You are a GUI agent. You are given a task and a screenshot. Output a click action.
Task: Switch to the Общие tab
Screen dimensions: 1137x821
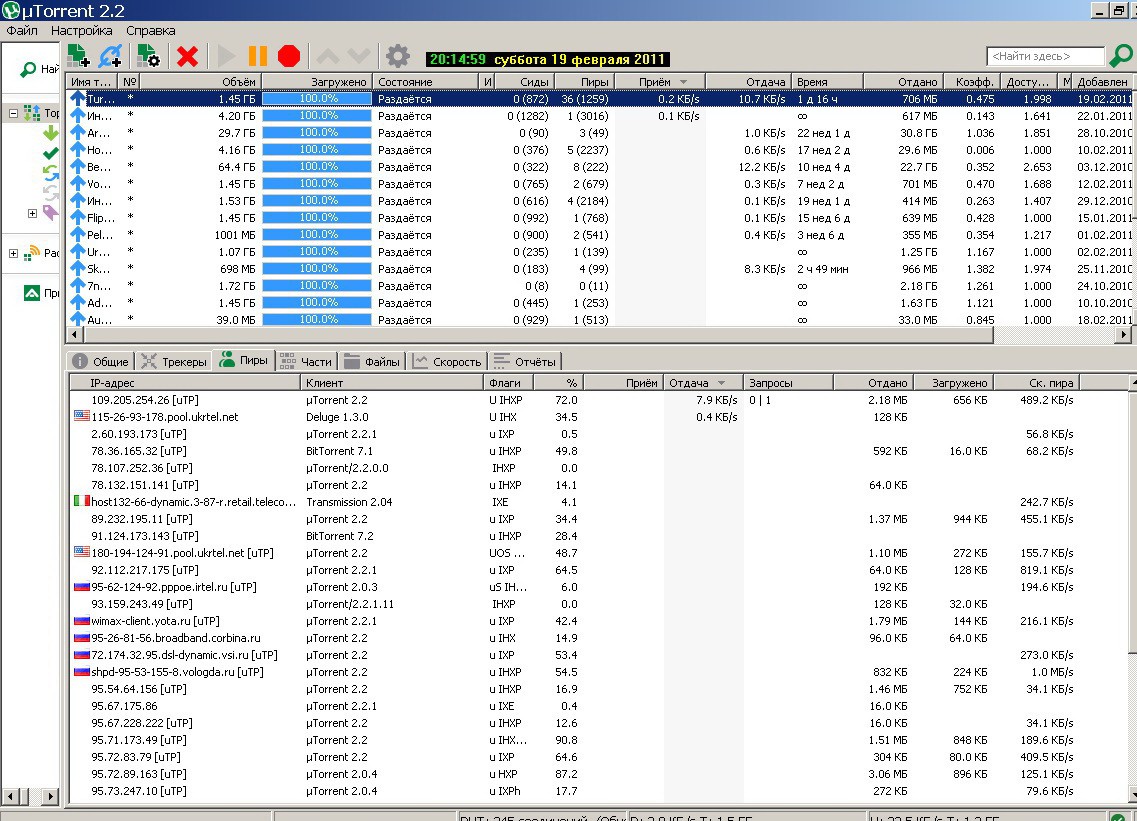pos(101,361)
